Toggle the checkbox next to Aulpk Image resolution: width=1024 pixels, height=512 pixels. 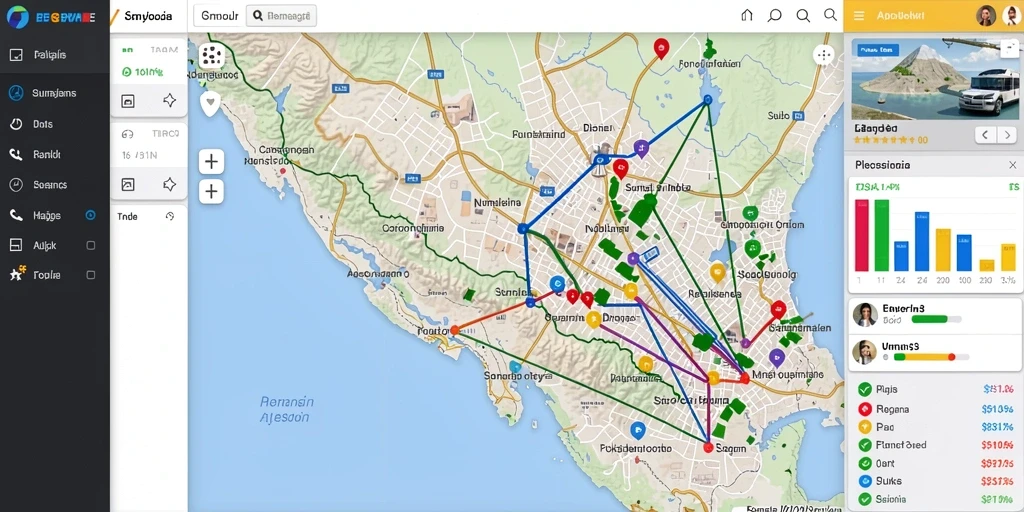coord(91,246)
